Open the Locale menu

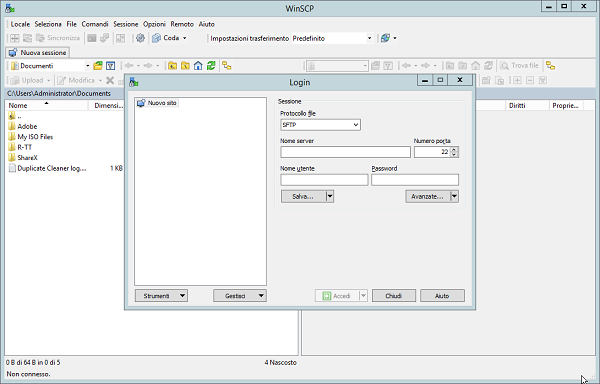[20, 24]
